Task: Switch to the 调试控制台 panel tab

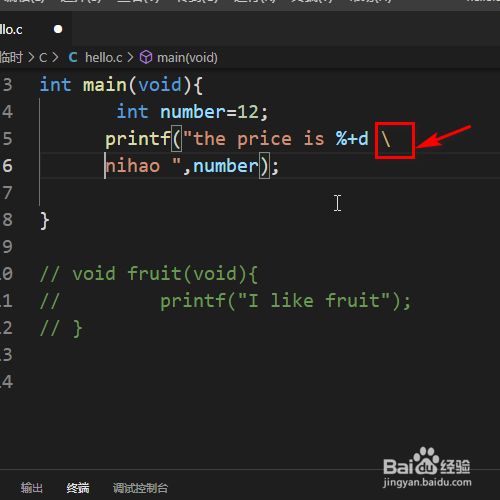Action: 140,488
